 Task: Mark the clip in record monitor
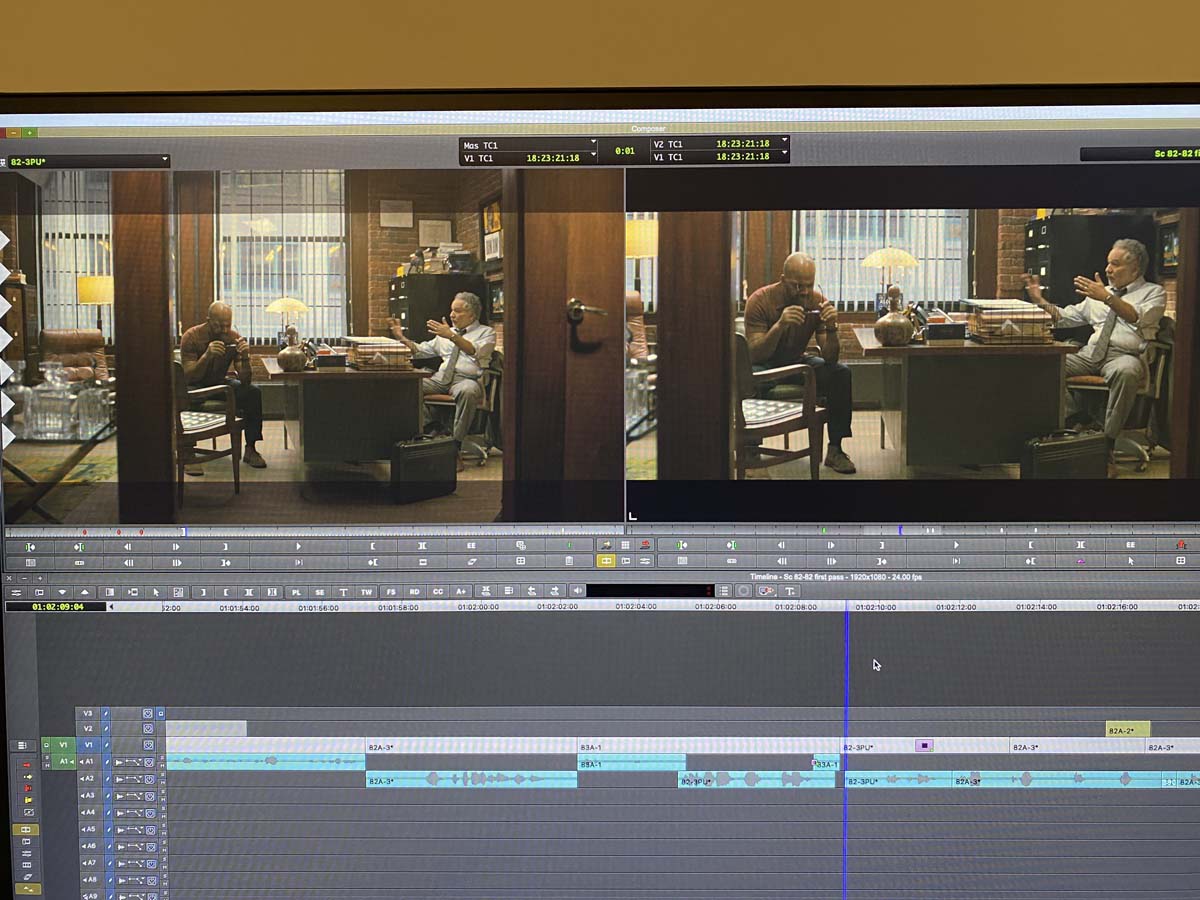(1080, 546)
